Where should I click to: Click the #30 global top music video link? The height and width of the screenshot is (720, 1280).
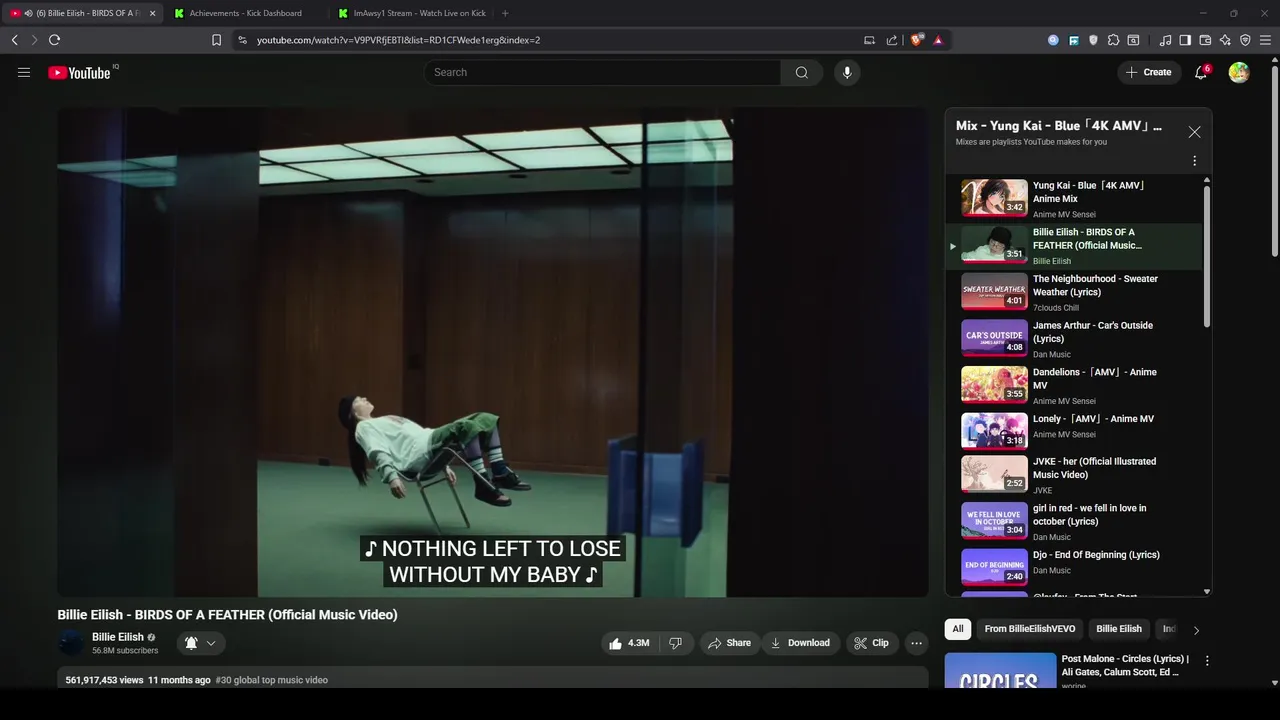[x=272, y=680]
